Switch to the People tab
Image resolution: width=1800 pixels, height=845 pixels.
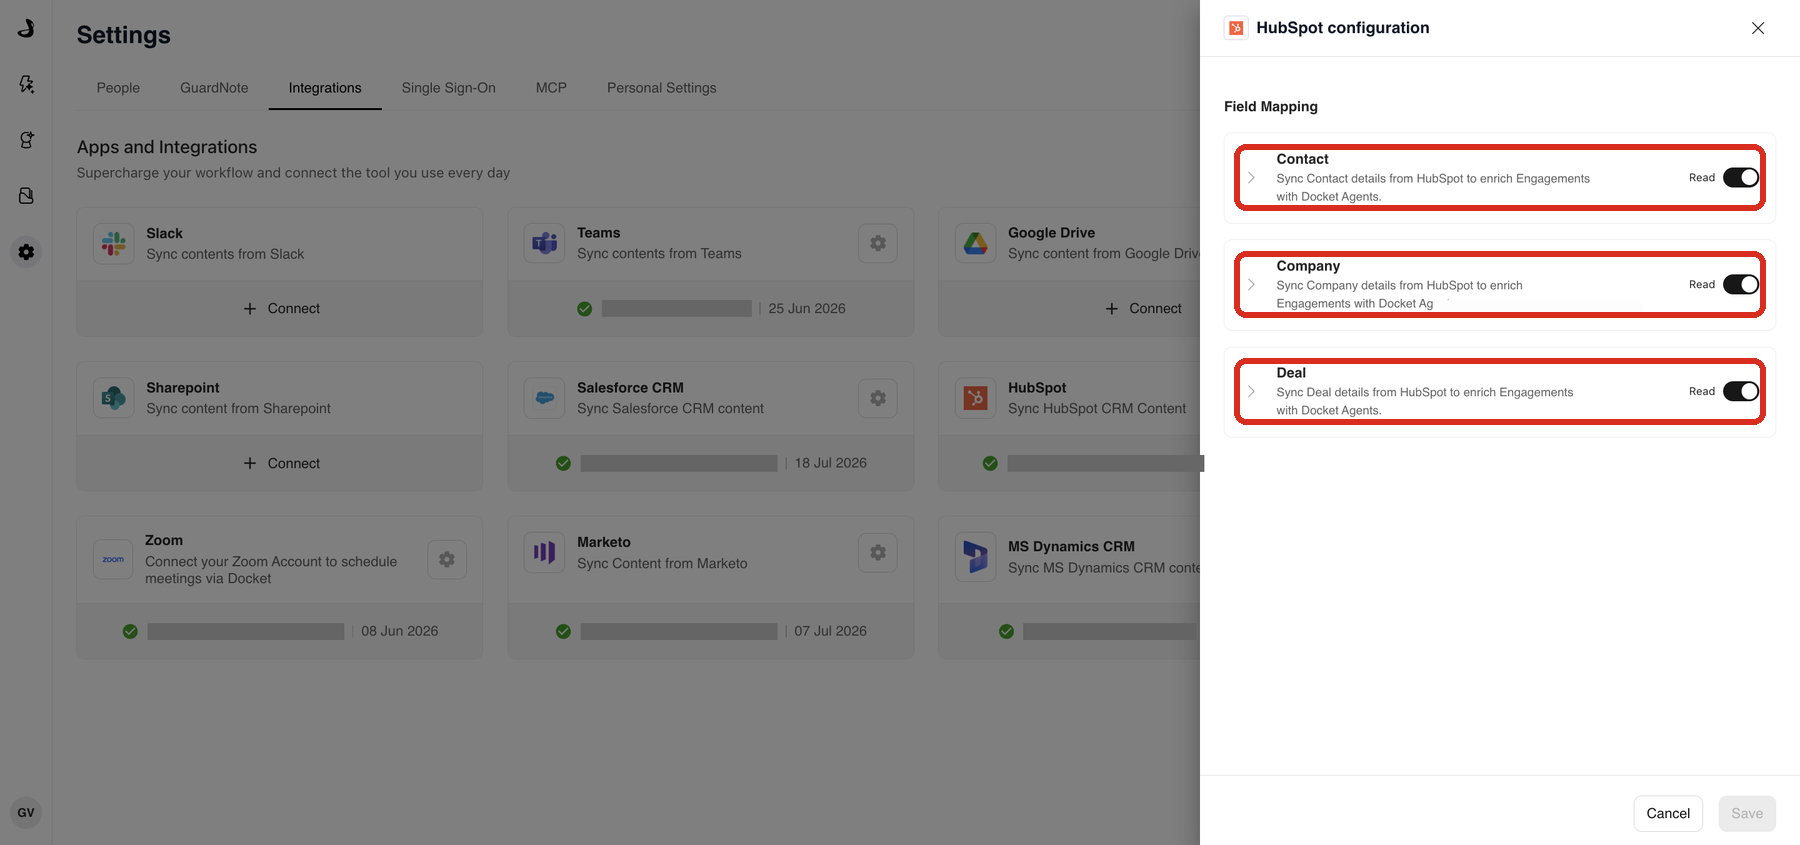click(x=118, y=88)
